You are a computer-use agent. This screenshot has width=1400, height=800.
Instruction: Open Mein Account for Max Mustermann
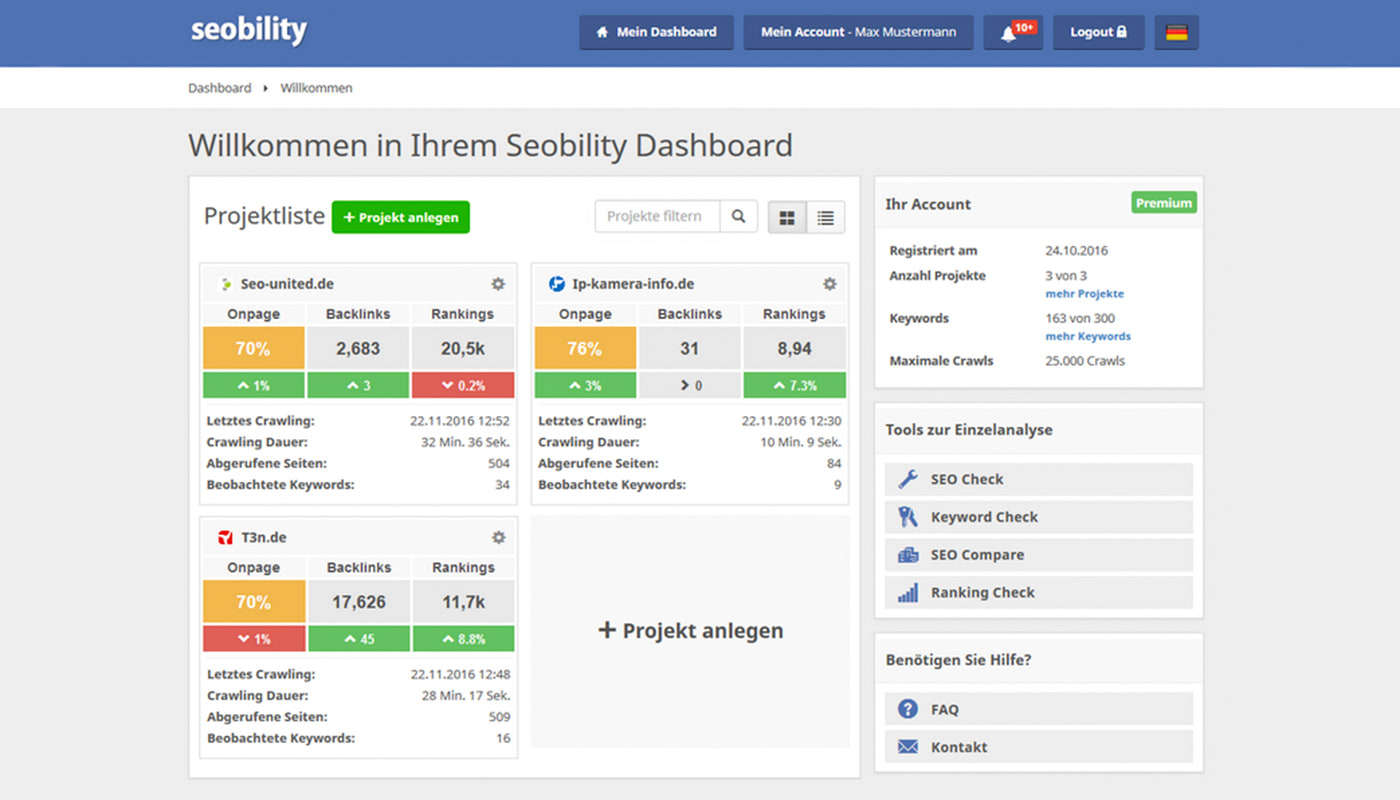pos(858,32)
